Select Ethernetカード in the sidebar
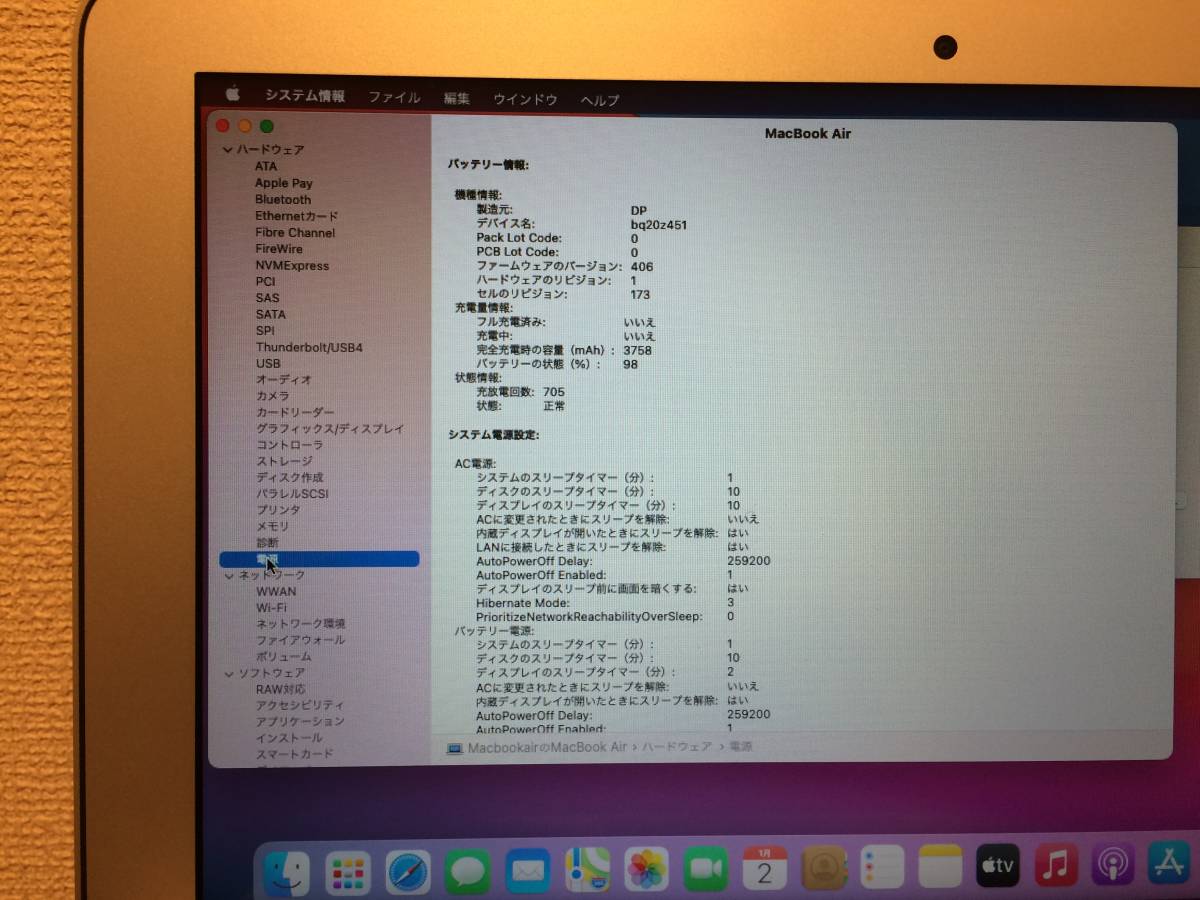1200x900 pixels. 296,216
